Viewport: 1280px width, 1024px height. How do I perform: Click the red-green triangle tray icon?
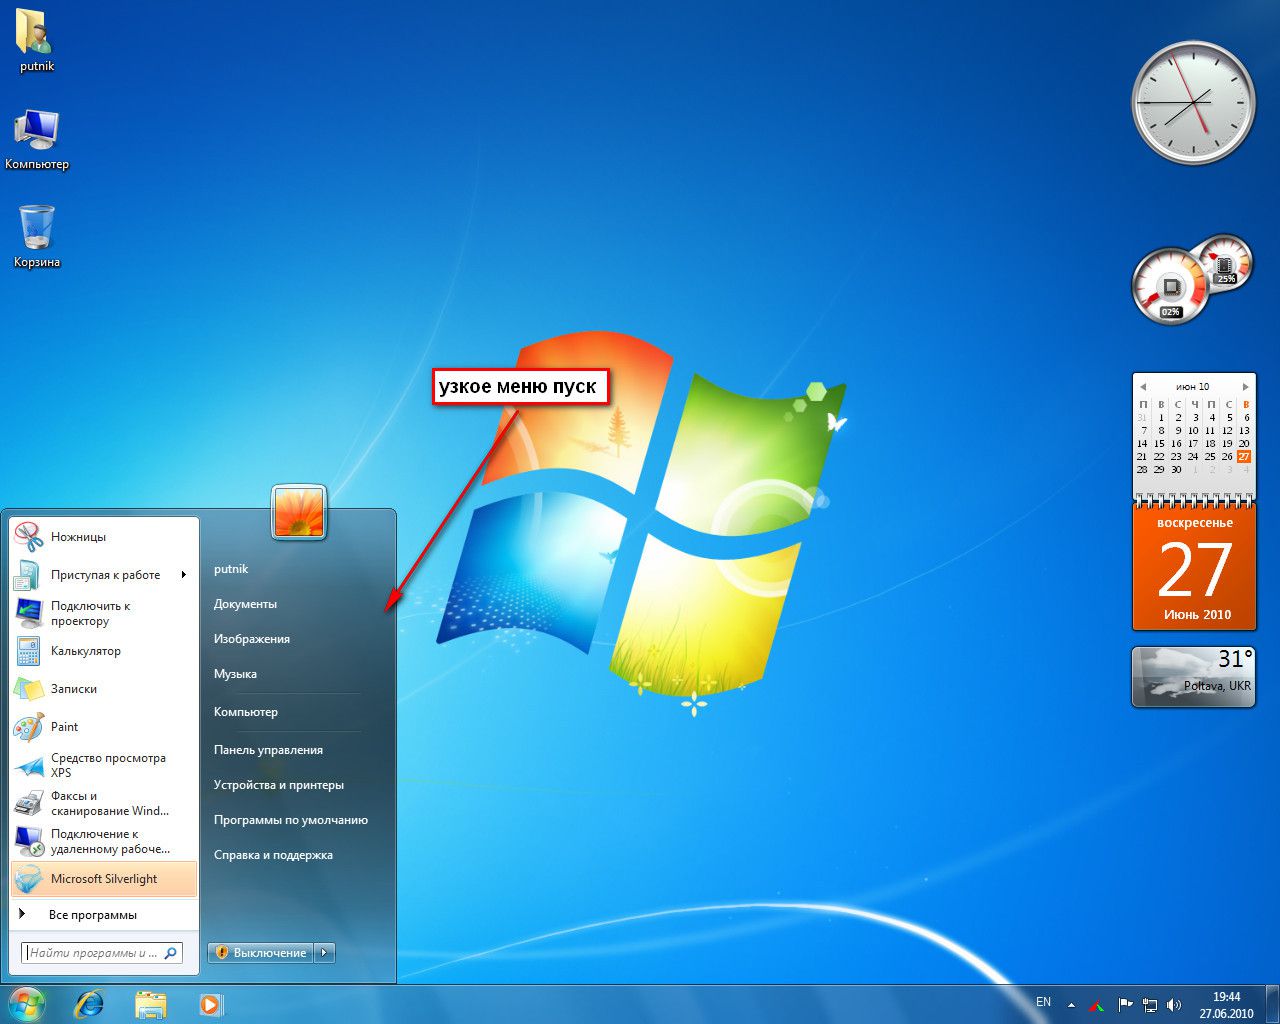(1097, 1005)
